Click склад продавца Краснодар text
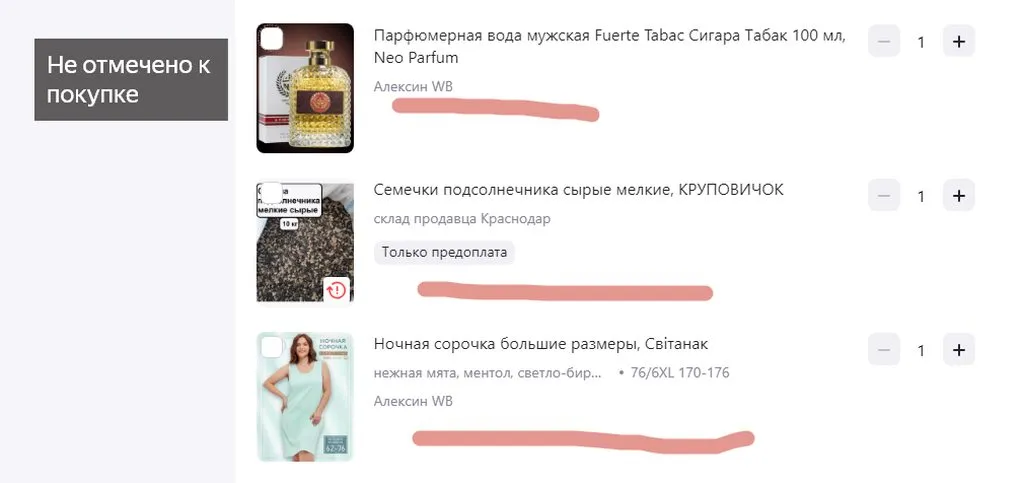 point(462,219)
